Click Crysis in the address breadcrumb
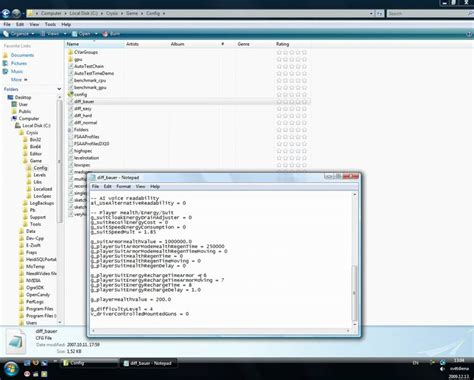The height and width of the screenshot is (380, 474). point(112,13)
